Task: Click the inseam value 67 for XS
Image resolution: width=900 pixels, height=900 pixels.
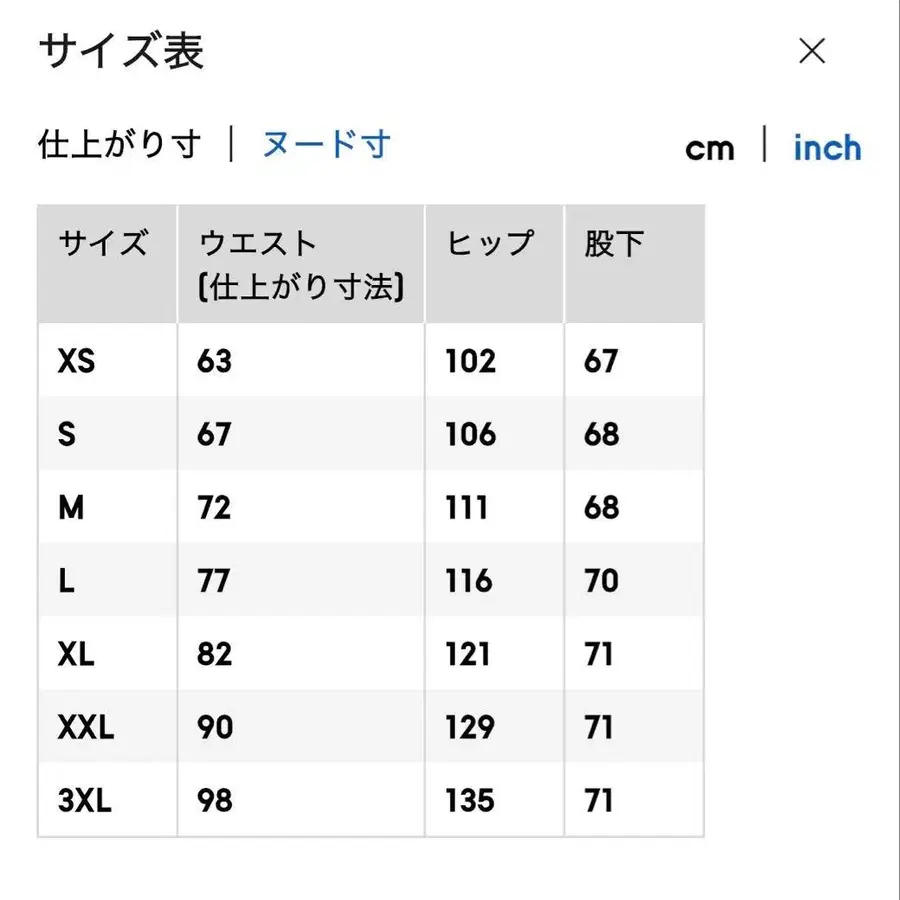Action: (x=600, y=361)
